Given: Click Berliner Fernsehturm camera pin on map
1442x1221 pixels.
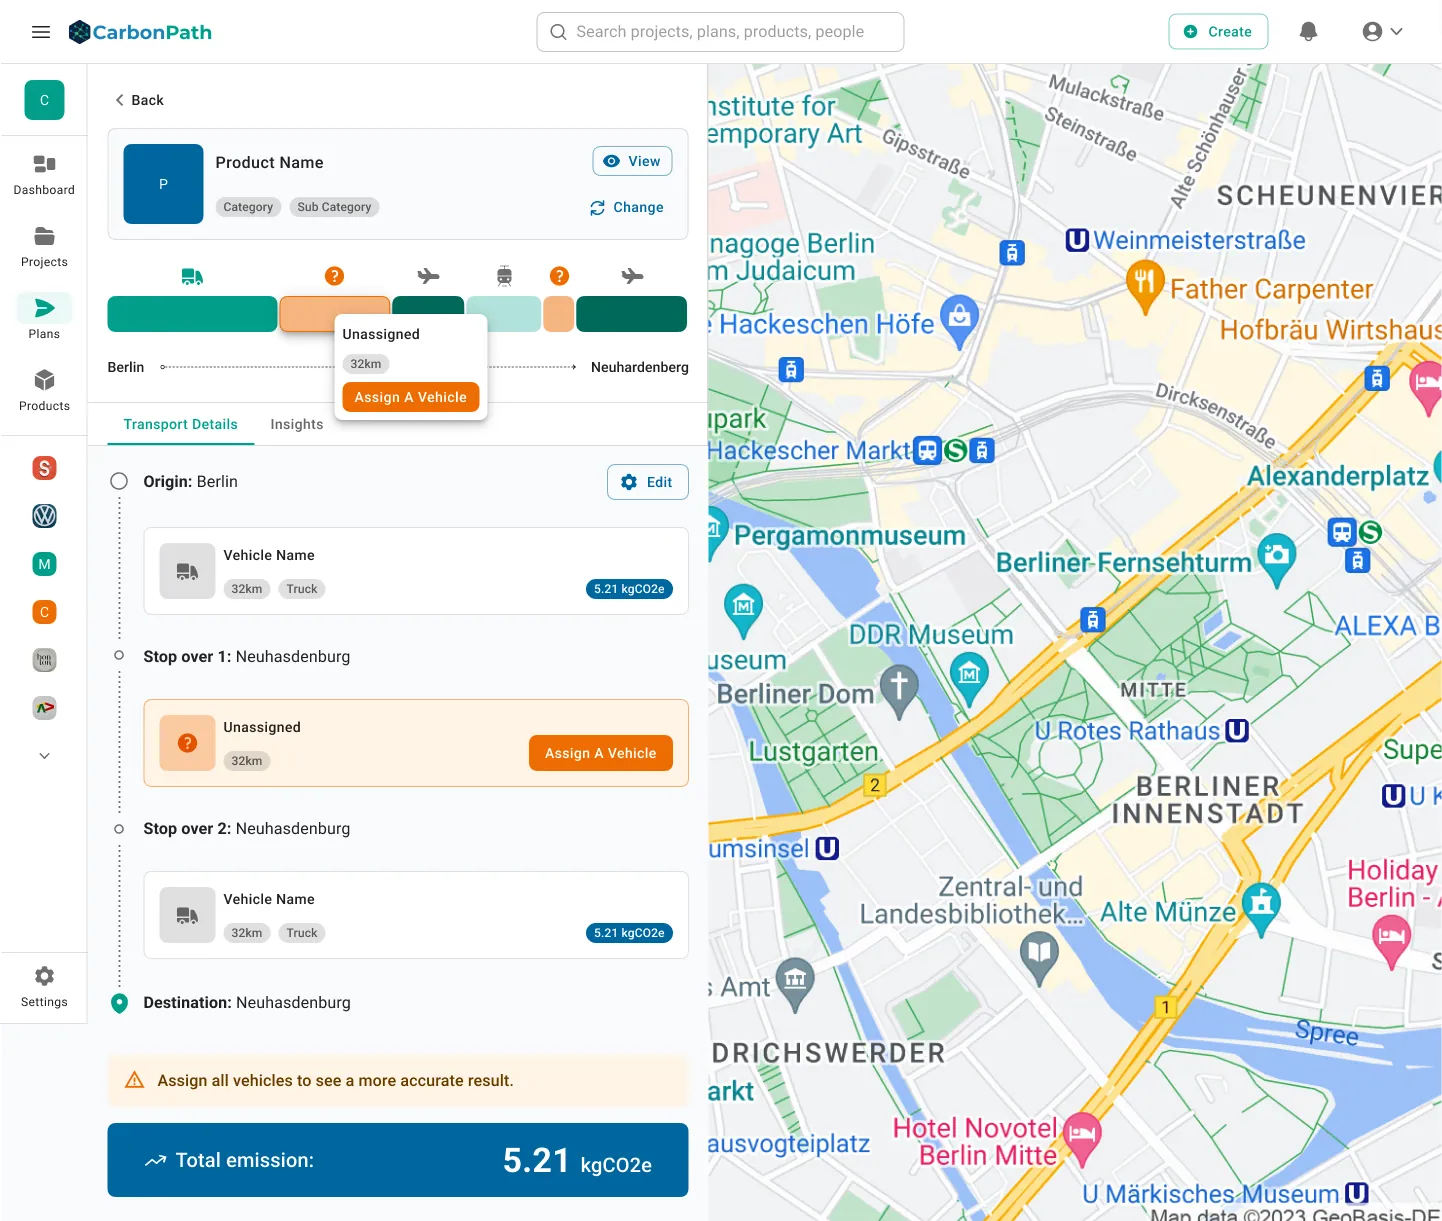Looking at the screenshot, I should [1276, 559].
